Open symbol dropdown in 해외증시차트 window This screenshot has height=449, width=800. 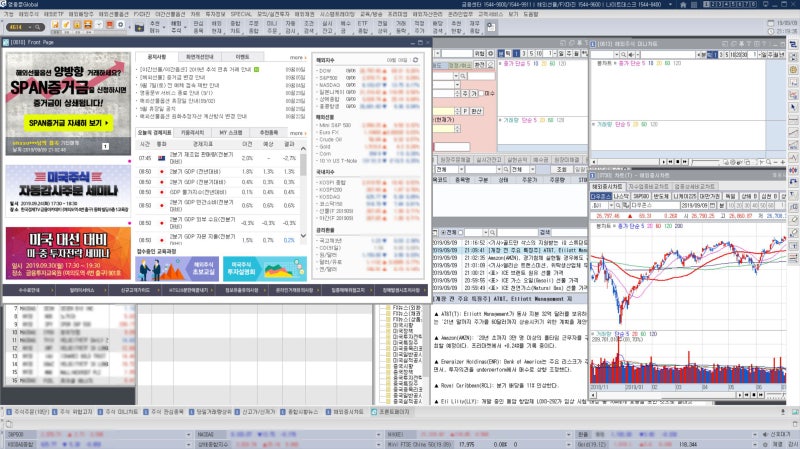click(611, 205)
